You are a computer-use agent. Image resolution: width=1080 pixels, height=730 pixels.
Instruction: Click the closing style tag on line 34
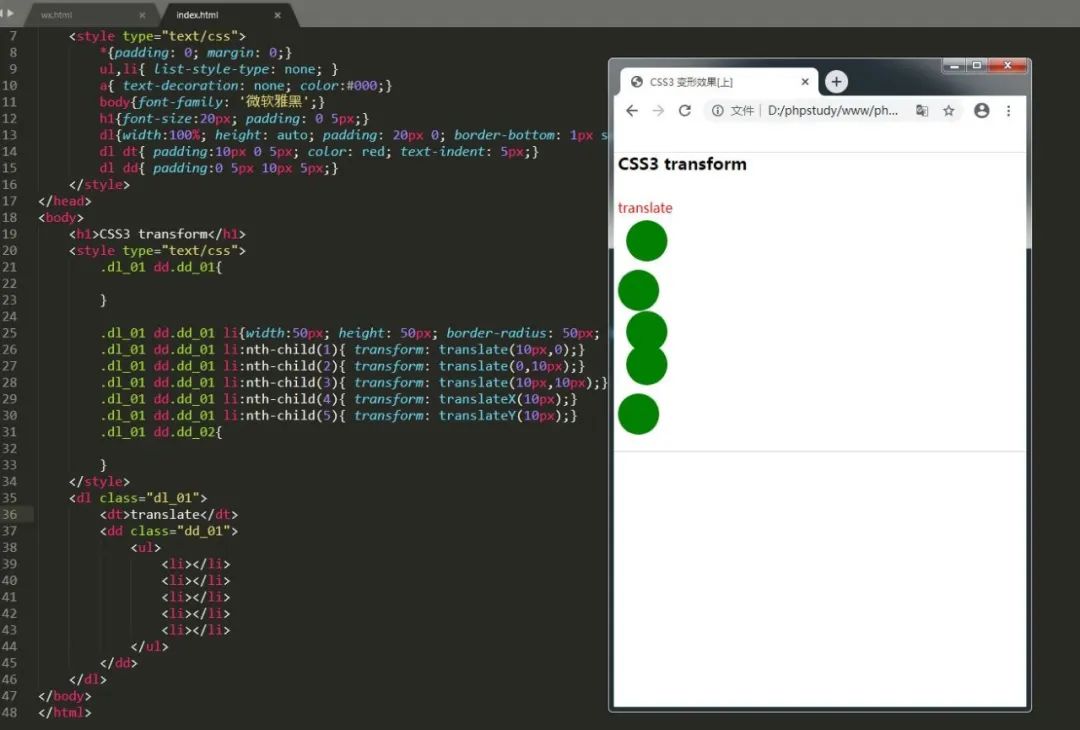coord(99,481)
